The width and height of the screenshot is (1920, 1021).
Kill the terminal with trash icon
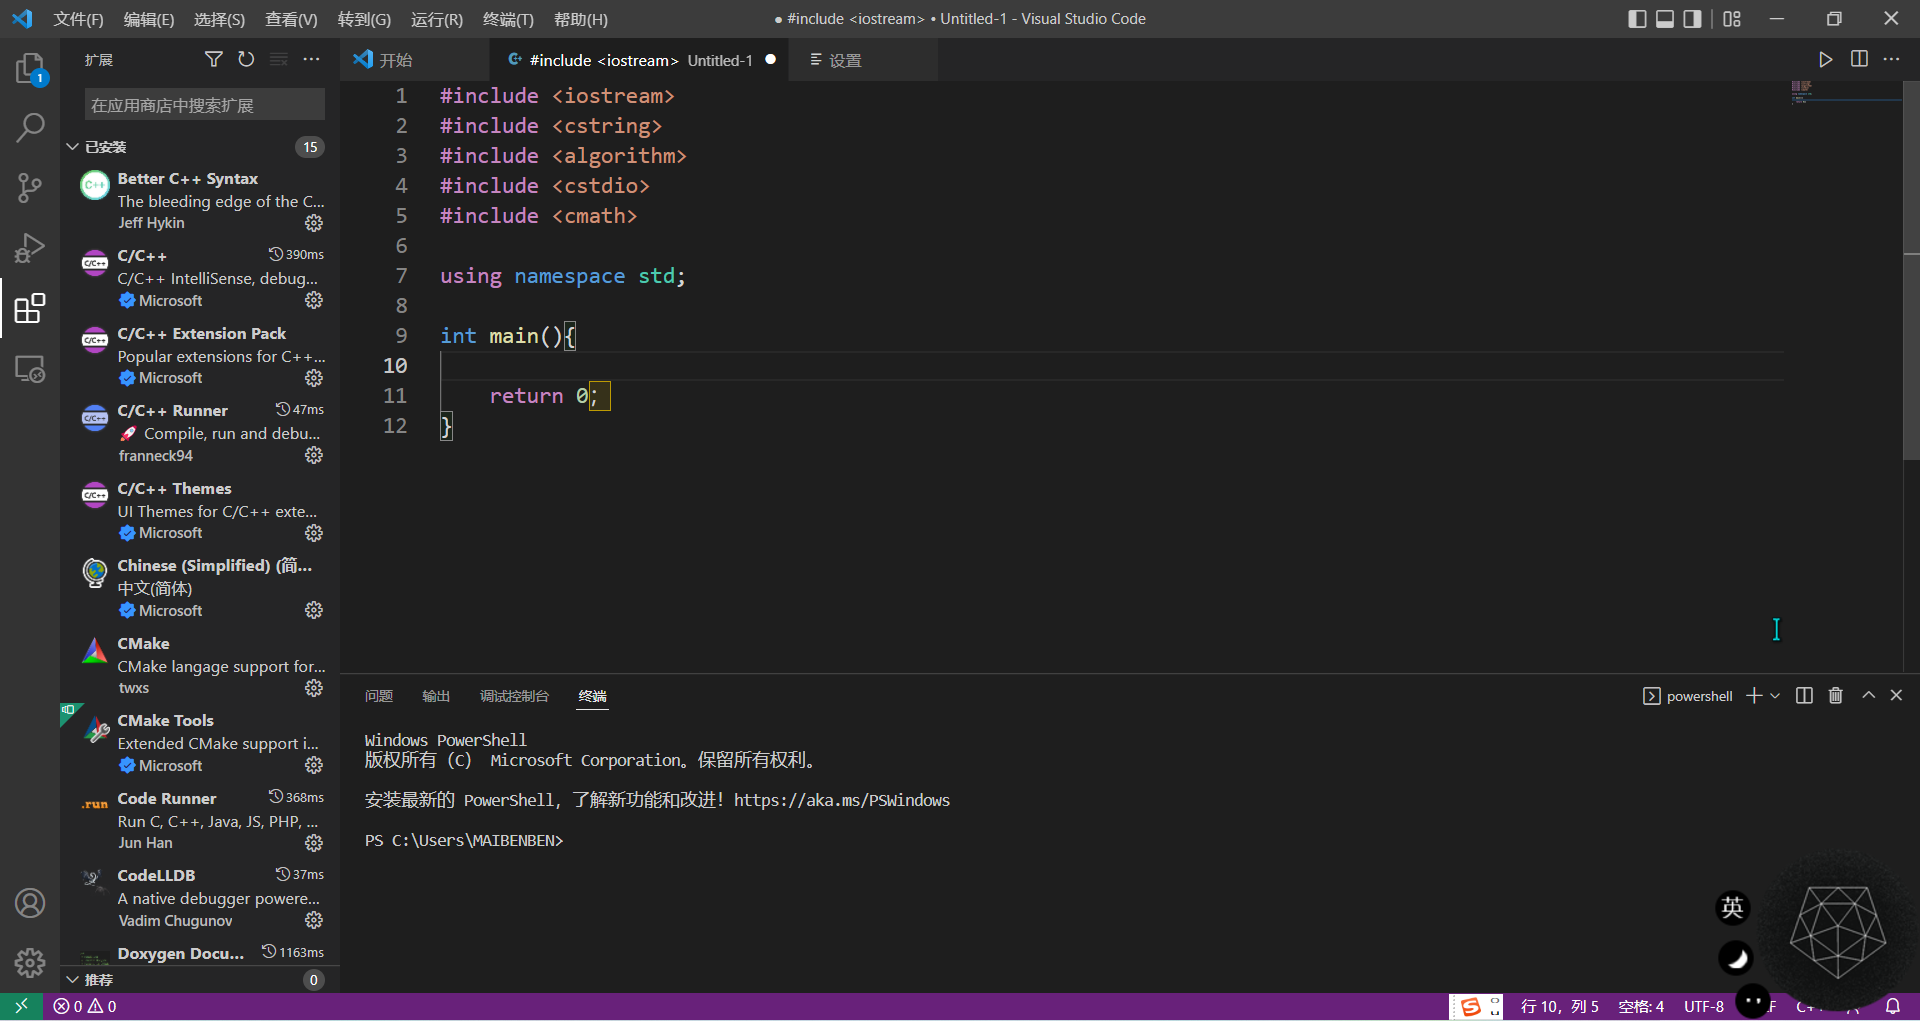click(1836, 696)
